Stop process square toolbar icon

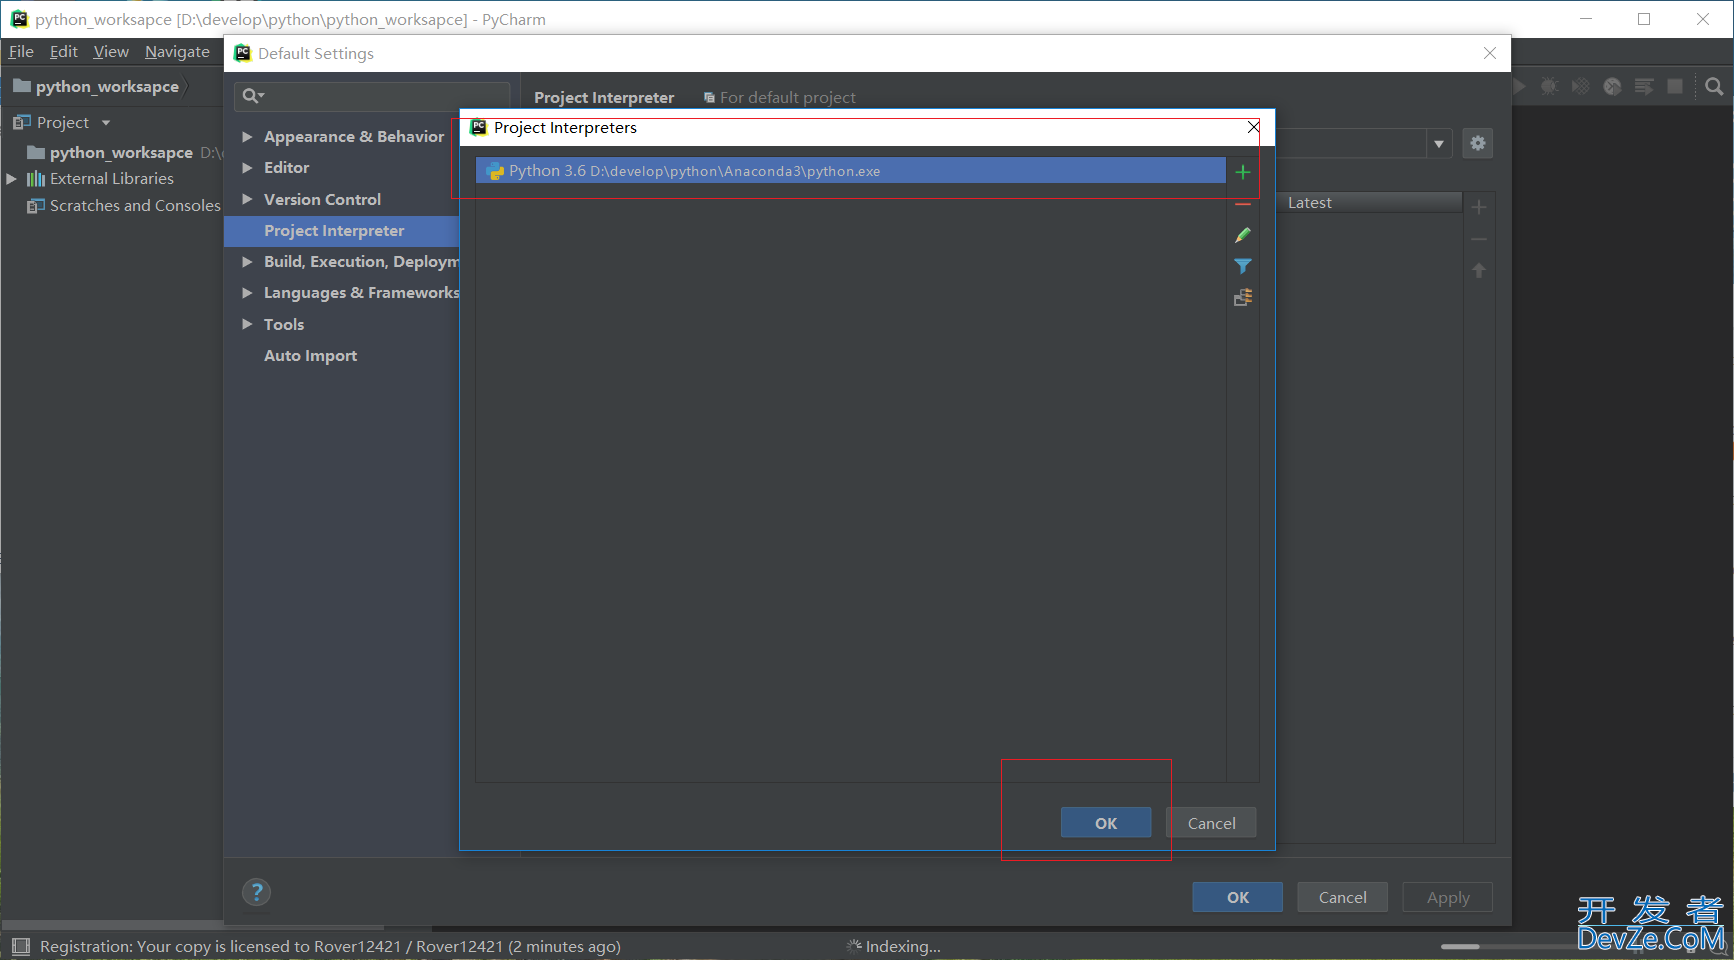click(1675, 87)
